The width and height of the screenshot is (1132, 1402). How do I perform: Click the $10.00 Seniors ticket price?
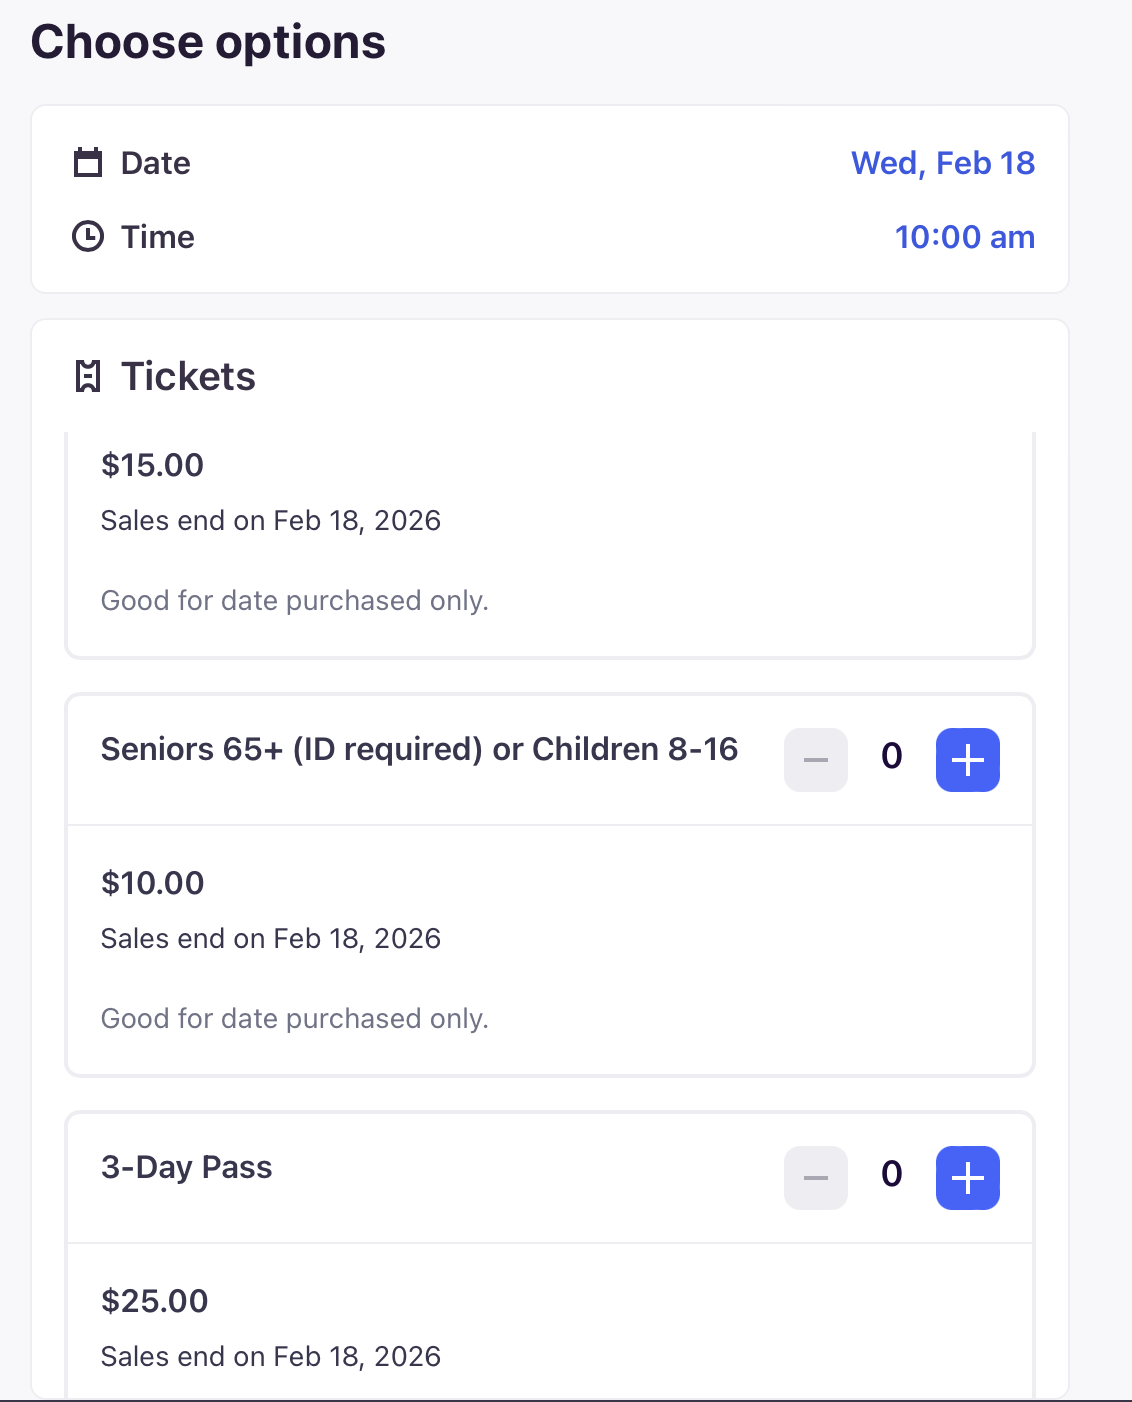pos(152,883)
